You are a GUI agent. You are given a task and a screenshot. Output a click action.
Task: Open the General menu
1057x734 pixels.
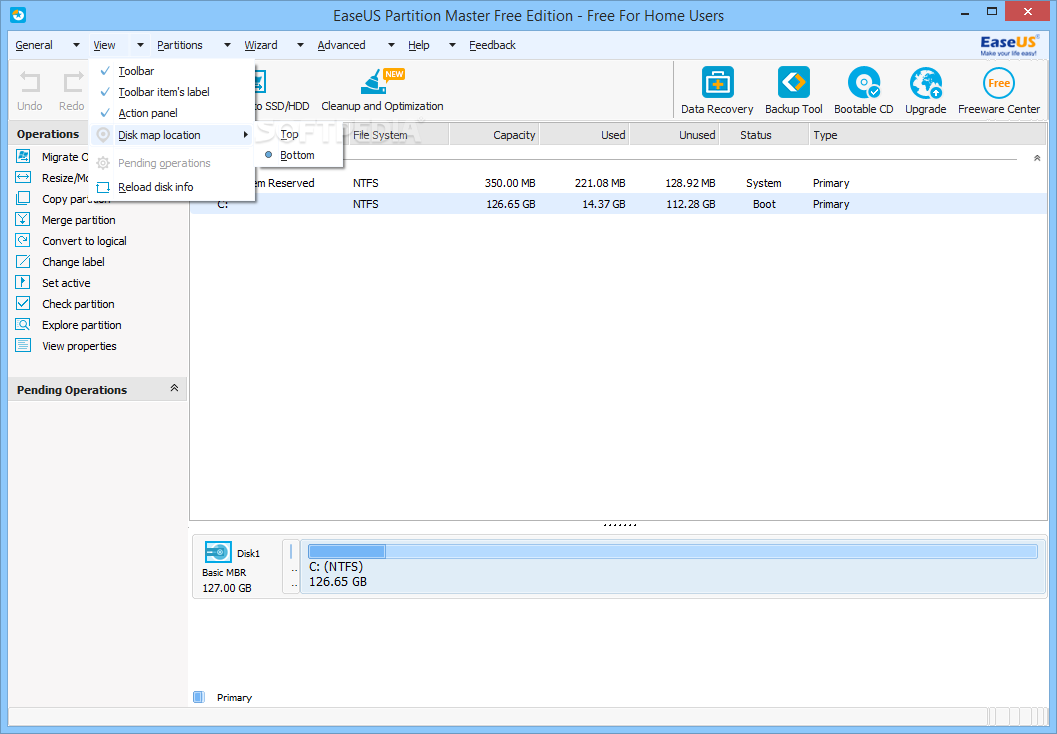[34, 45]
